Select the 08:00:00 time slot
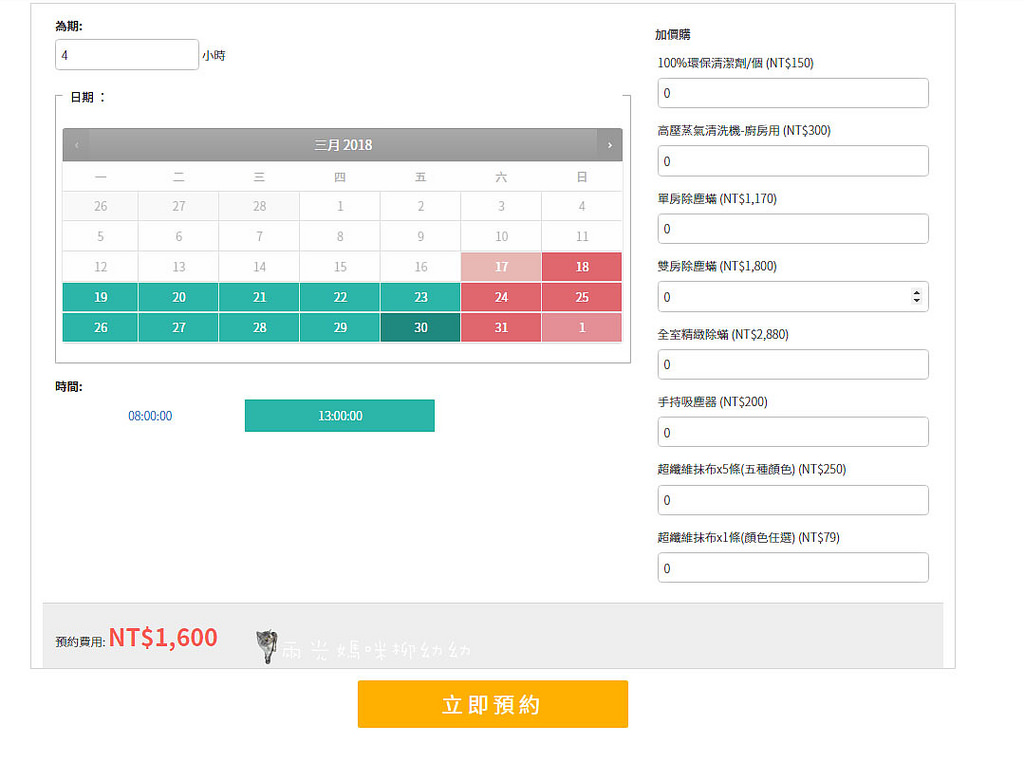 click(x=150, y=416)
